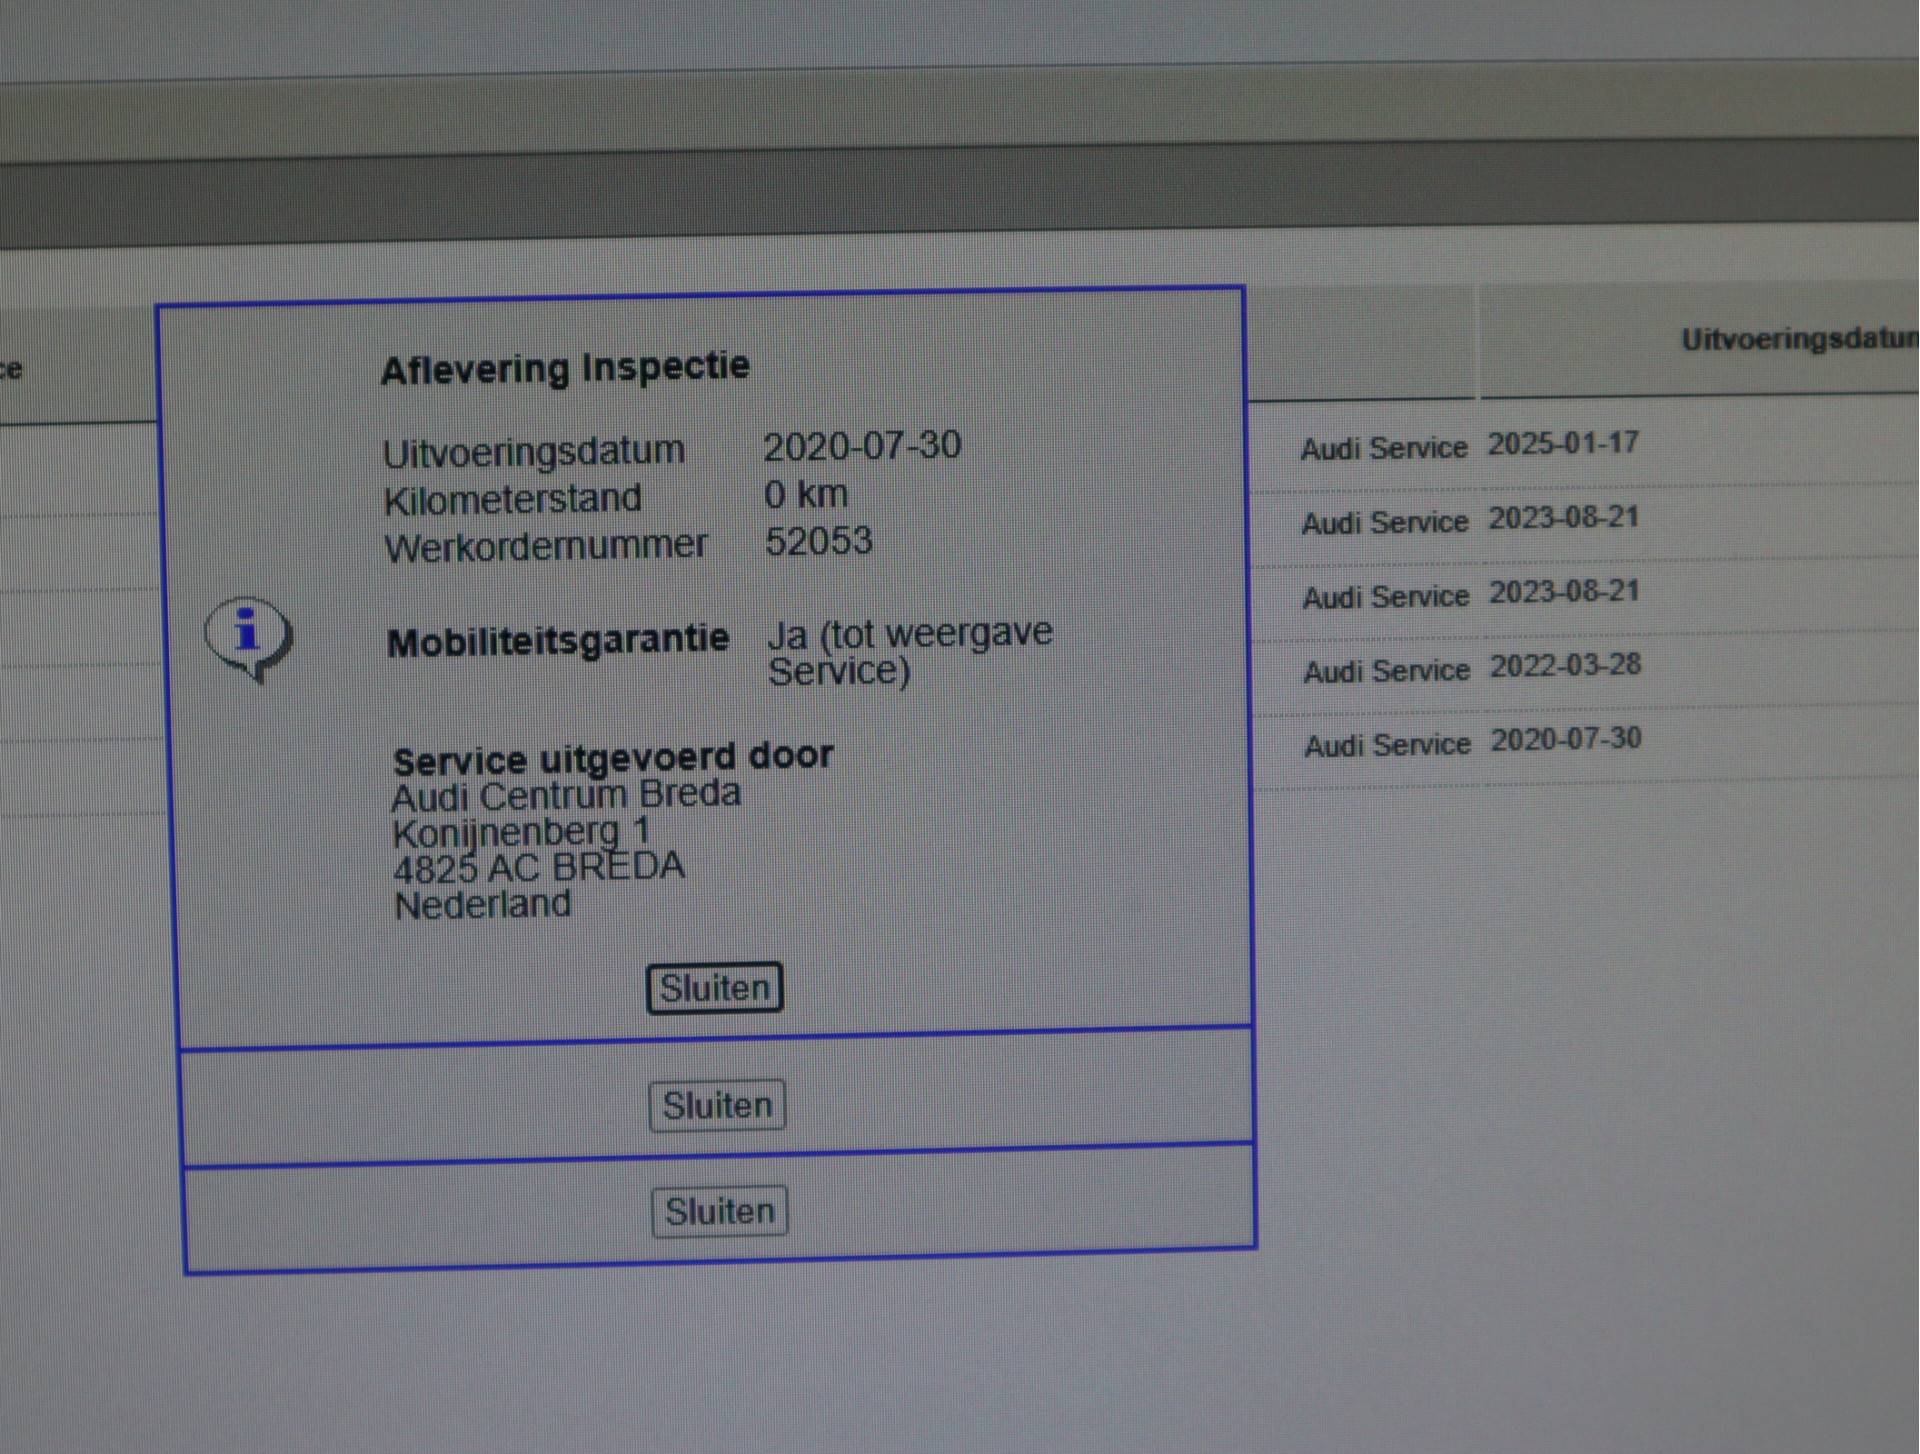Click the Kilometerstand value 0 km
Viewport: 1920px width, 1454px height.
pos(805,494)
